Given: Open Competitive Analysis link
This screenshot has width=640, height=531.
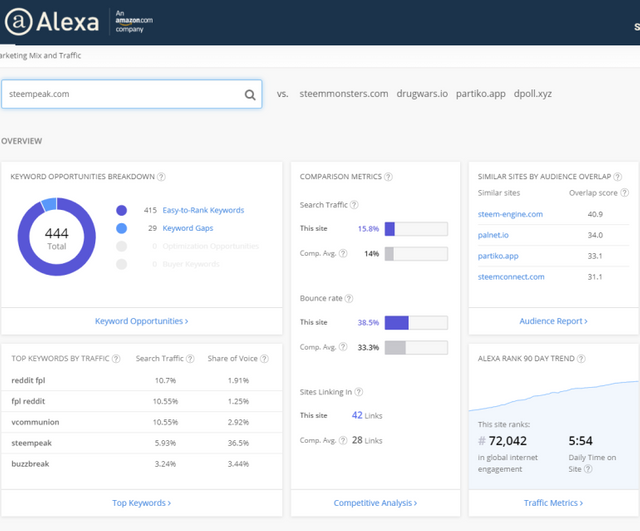Looking at the screenshot, I should (x=375, y=503).
